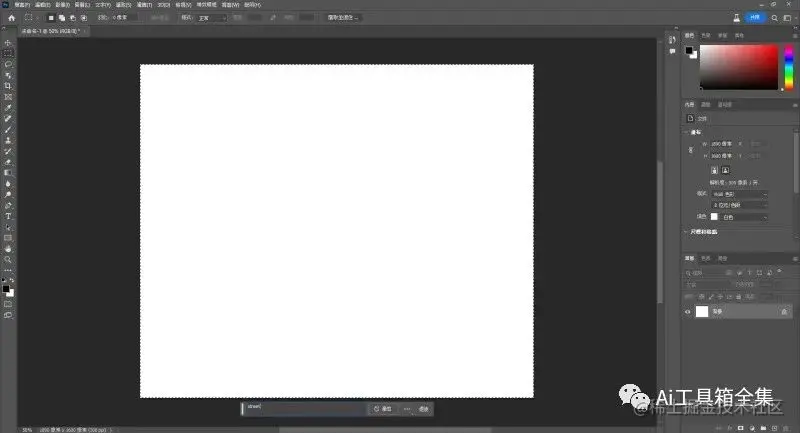Select the Rectangular Marquee tool in toolbox
The width and height of the screenshot is (800, 433).
(8, 54)
